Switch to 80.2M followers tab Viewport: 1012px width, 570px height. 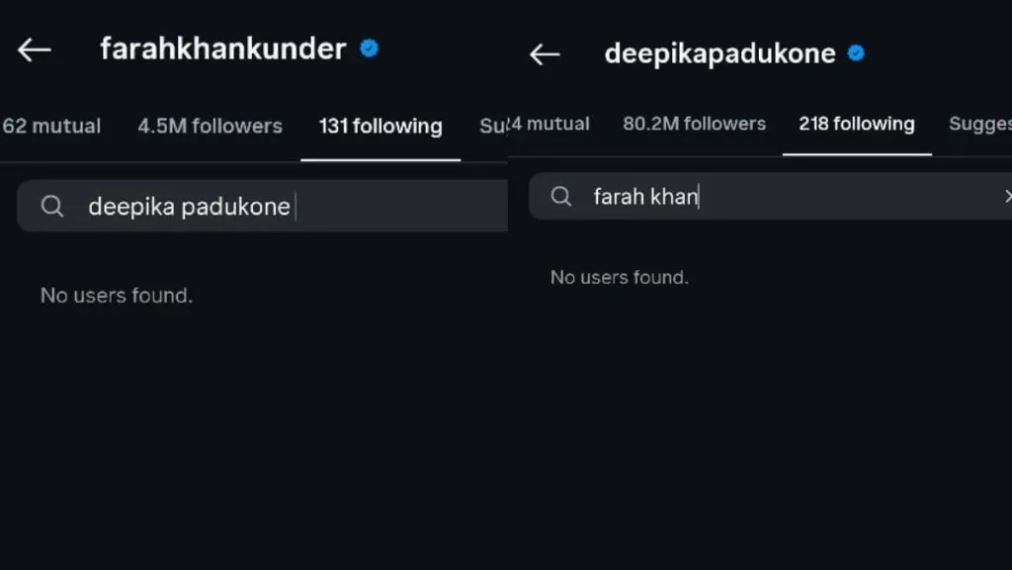pos(694,123)
